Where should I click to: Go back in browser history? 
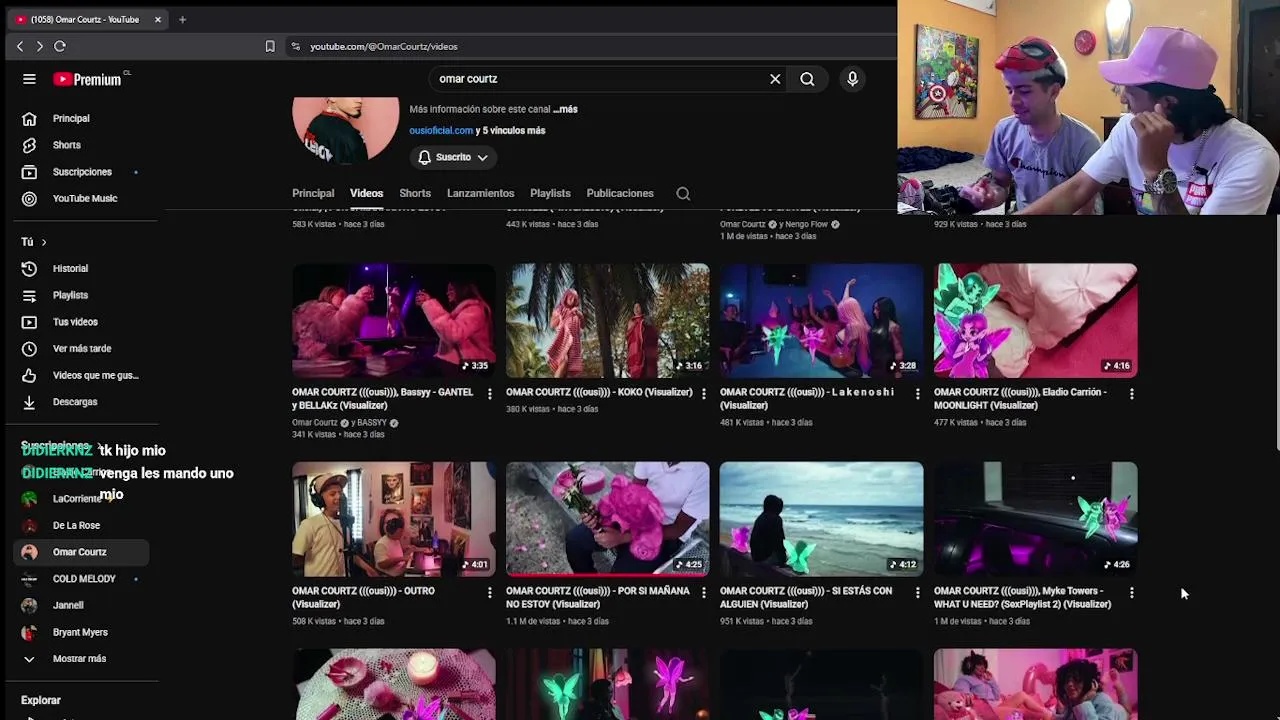click(20, 46)
